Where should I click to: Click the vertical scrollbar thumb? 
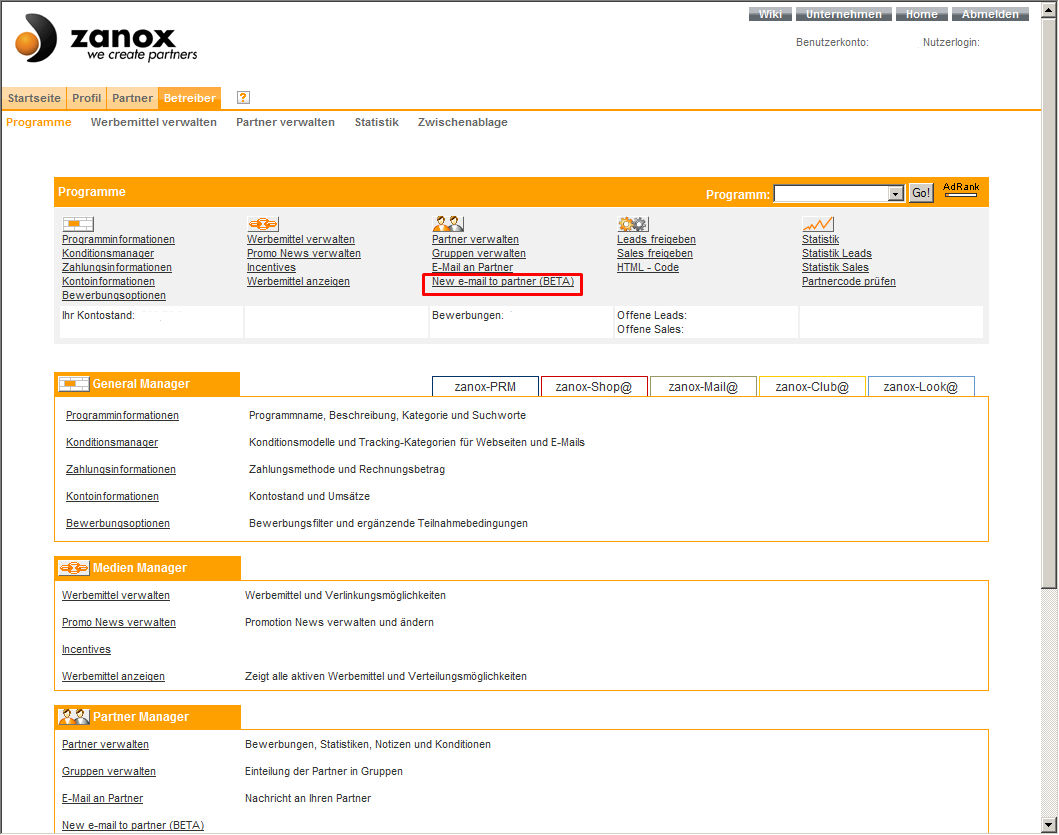[1049, 303]
